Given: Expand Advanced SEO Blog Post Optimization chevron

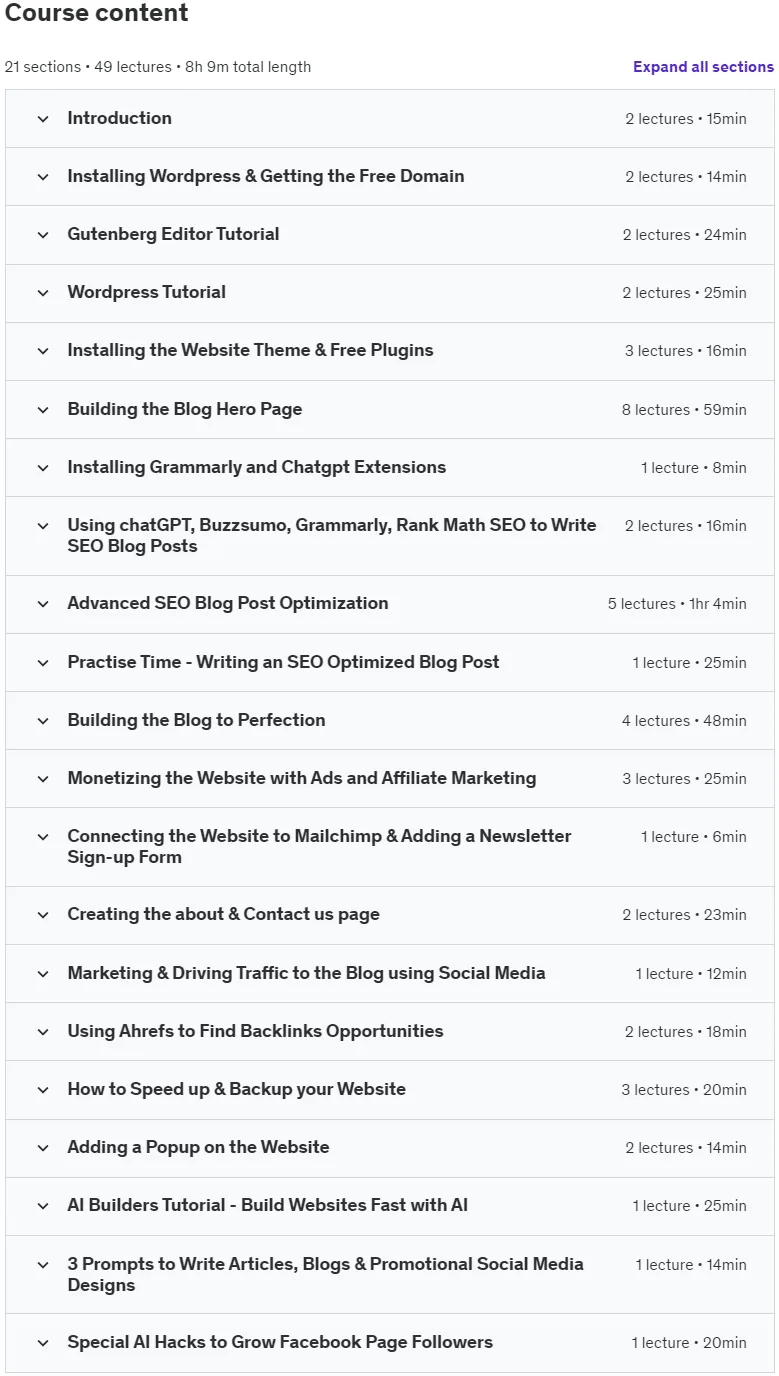Looking at the screenshot, I should point(43,604).
